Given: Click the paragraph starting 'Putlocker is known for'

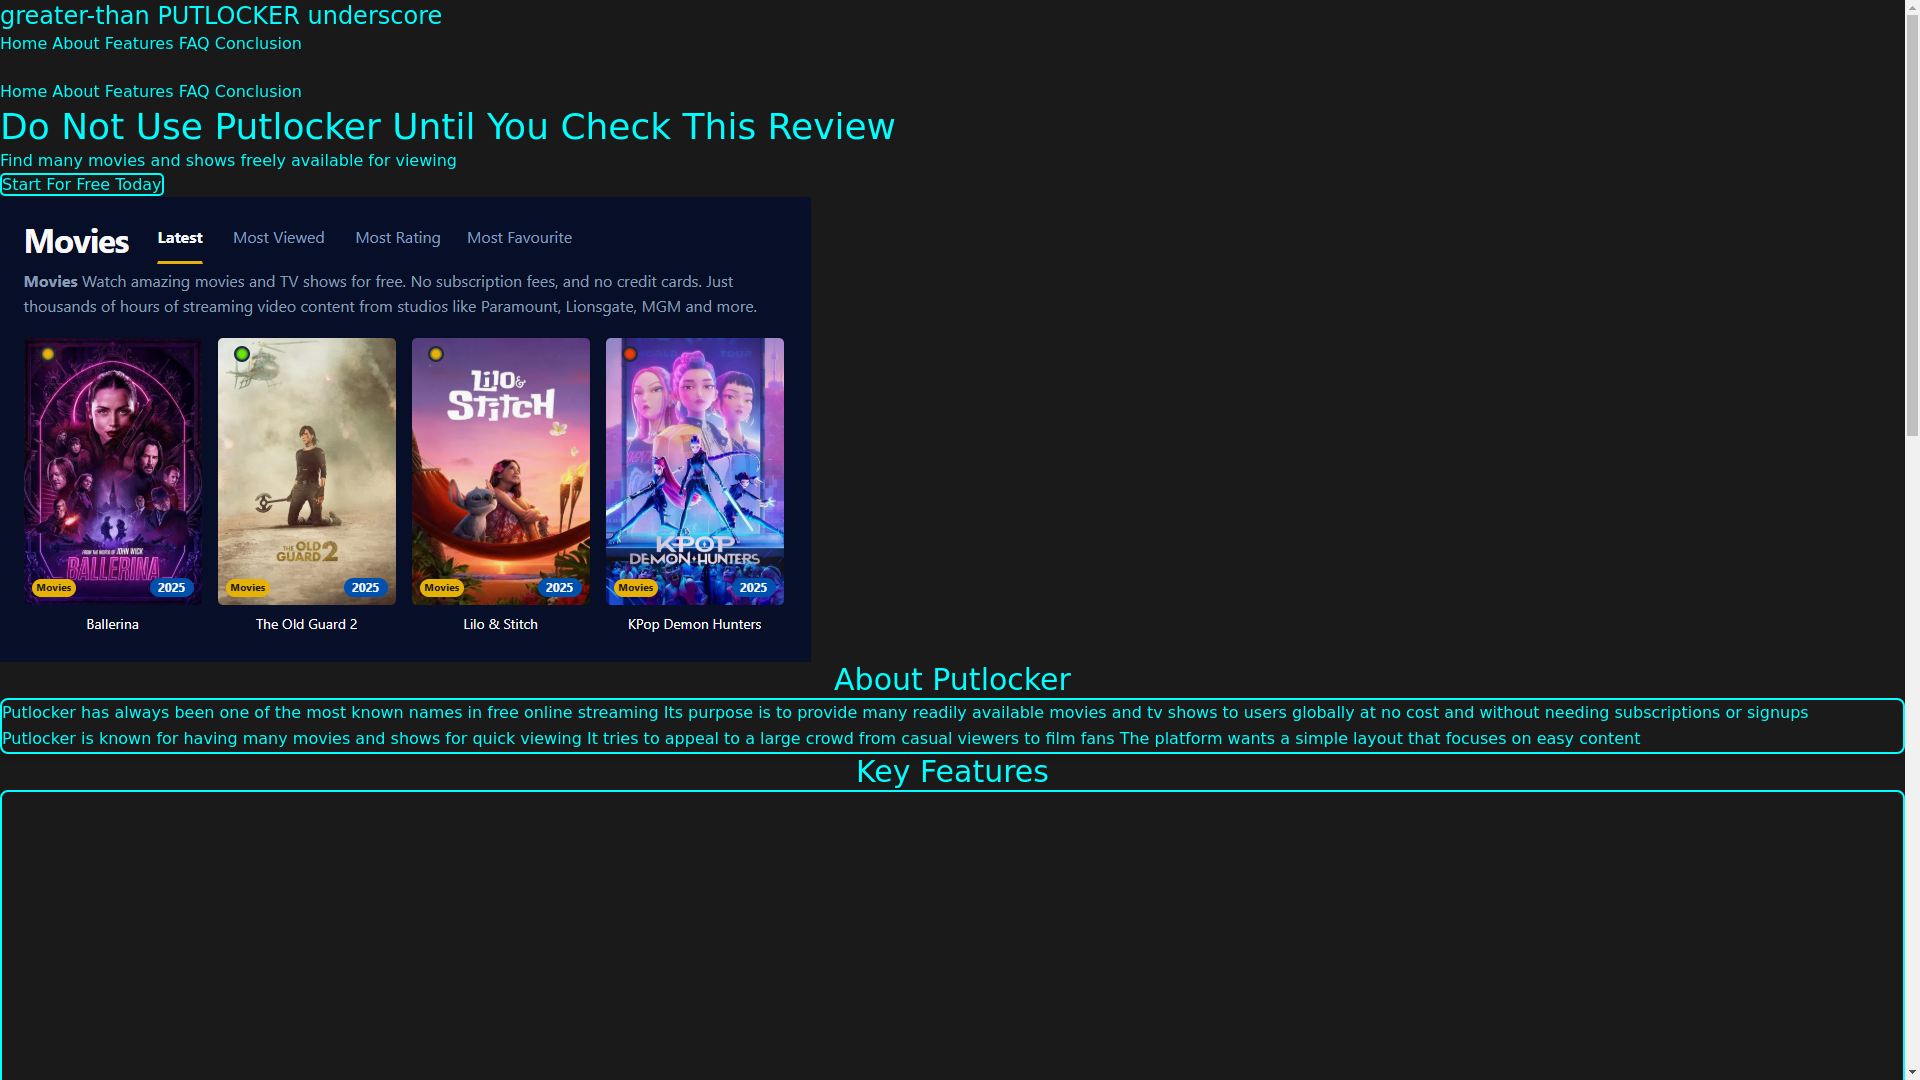Looking at the screenshot, I should click(821, 739).
